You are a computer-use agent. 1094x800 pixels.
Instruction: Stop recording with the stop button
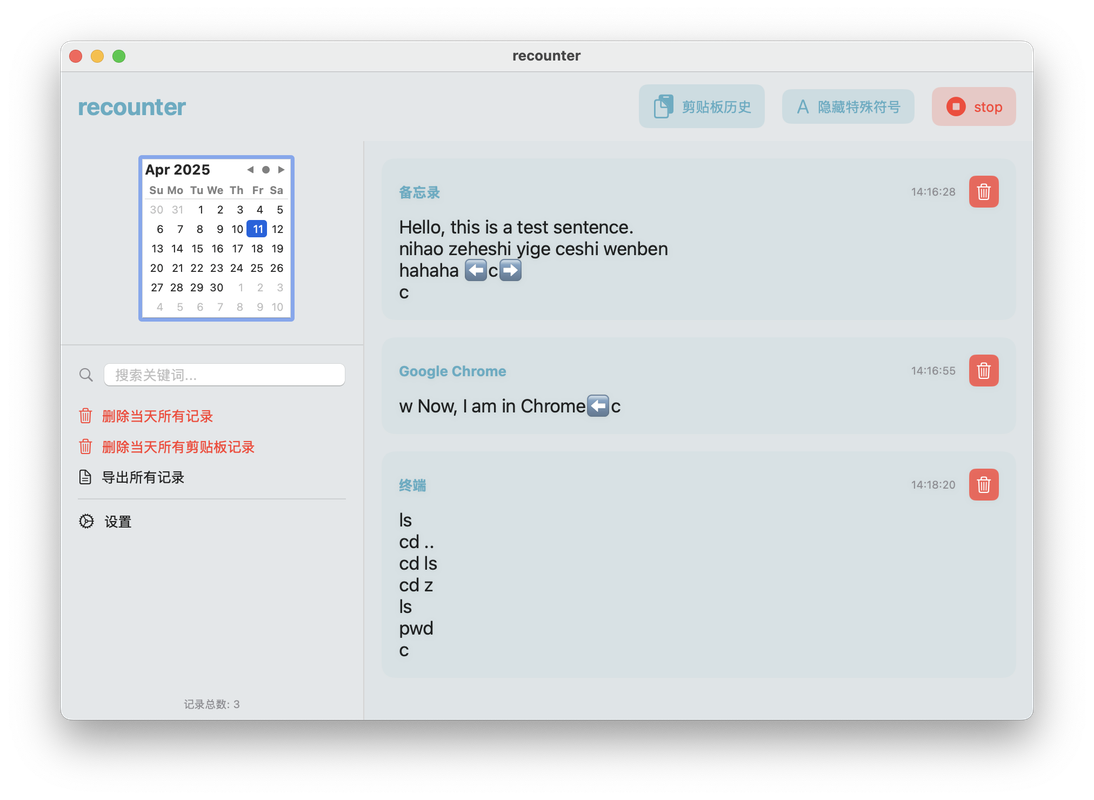pyautogui.click(x=973, y=107)
